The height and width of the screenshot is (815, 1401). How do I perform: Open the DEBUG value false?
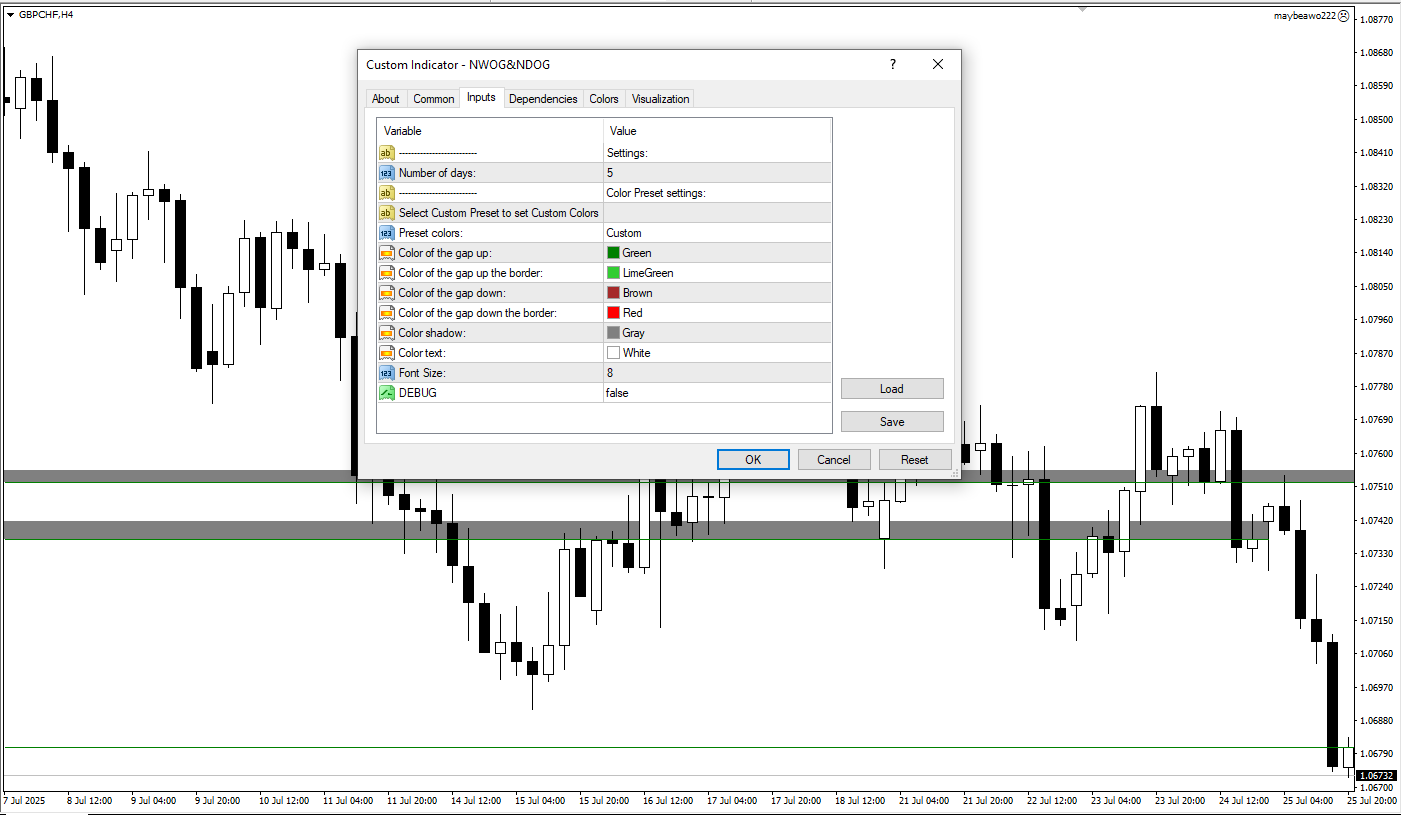(717, 393)
